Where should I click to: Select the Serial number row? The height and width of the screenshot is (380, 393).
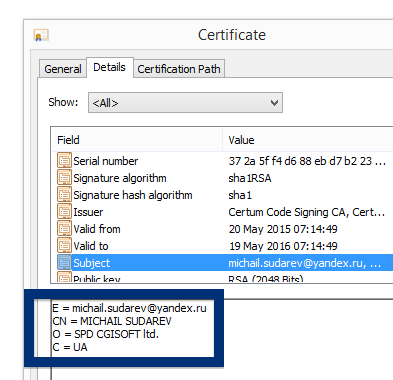tap(222, 161)
